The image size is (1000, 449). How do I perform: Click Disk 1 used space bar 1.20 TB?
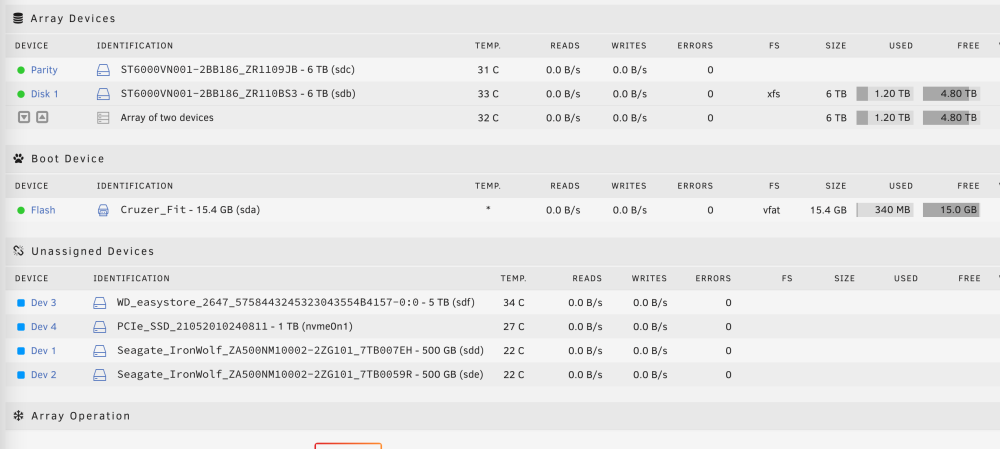(885, 94)
